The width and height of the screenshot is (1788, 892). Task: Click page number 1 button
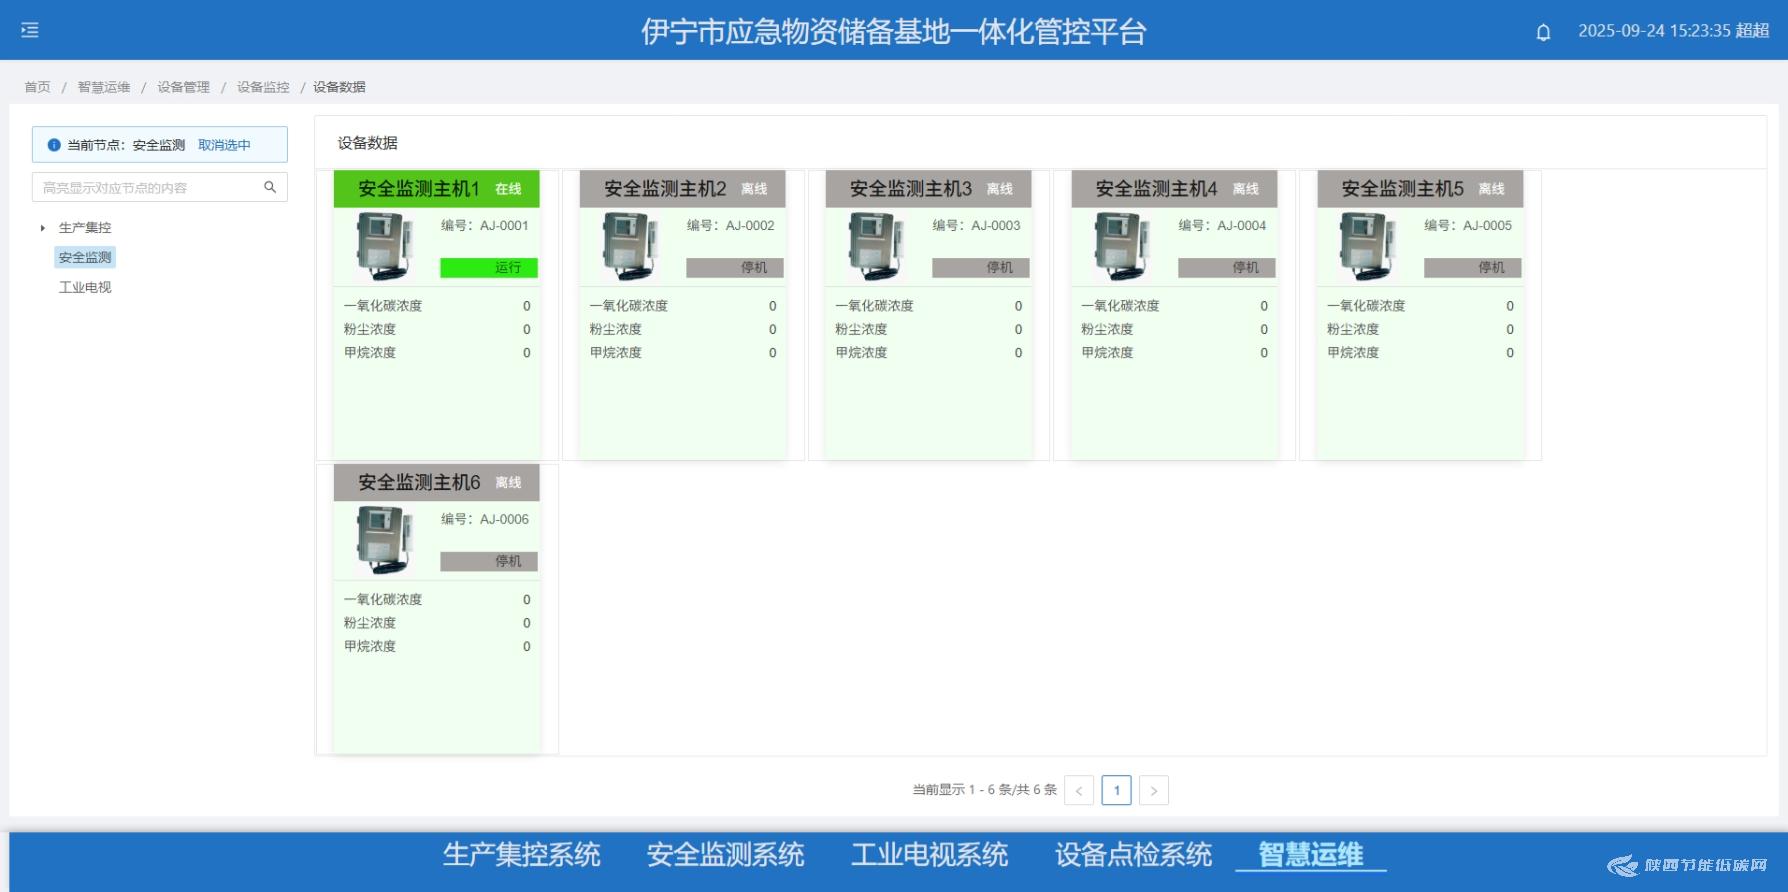(1116, 790)
